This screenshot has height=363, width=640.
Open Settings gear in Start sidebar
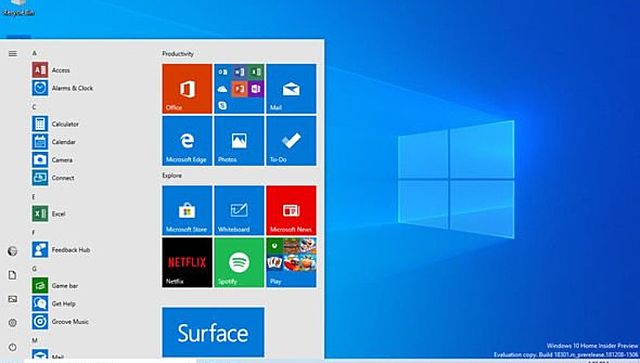click(13, 323)
